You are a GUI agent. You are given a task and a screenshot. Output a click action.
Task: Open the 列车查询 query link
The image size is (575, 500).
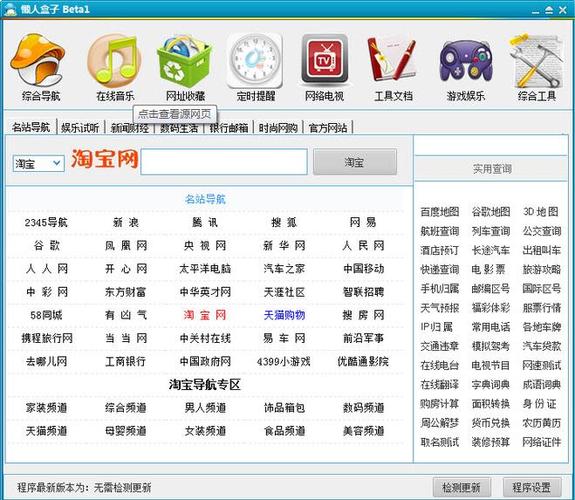click(491, 231)
